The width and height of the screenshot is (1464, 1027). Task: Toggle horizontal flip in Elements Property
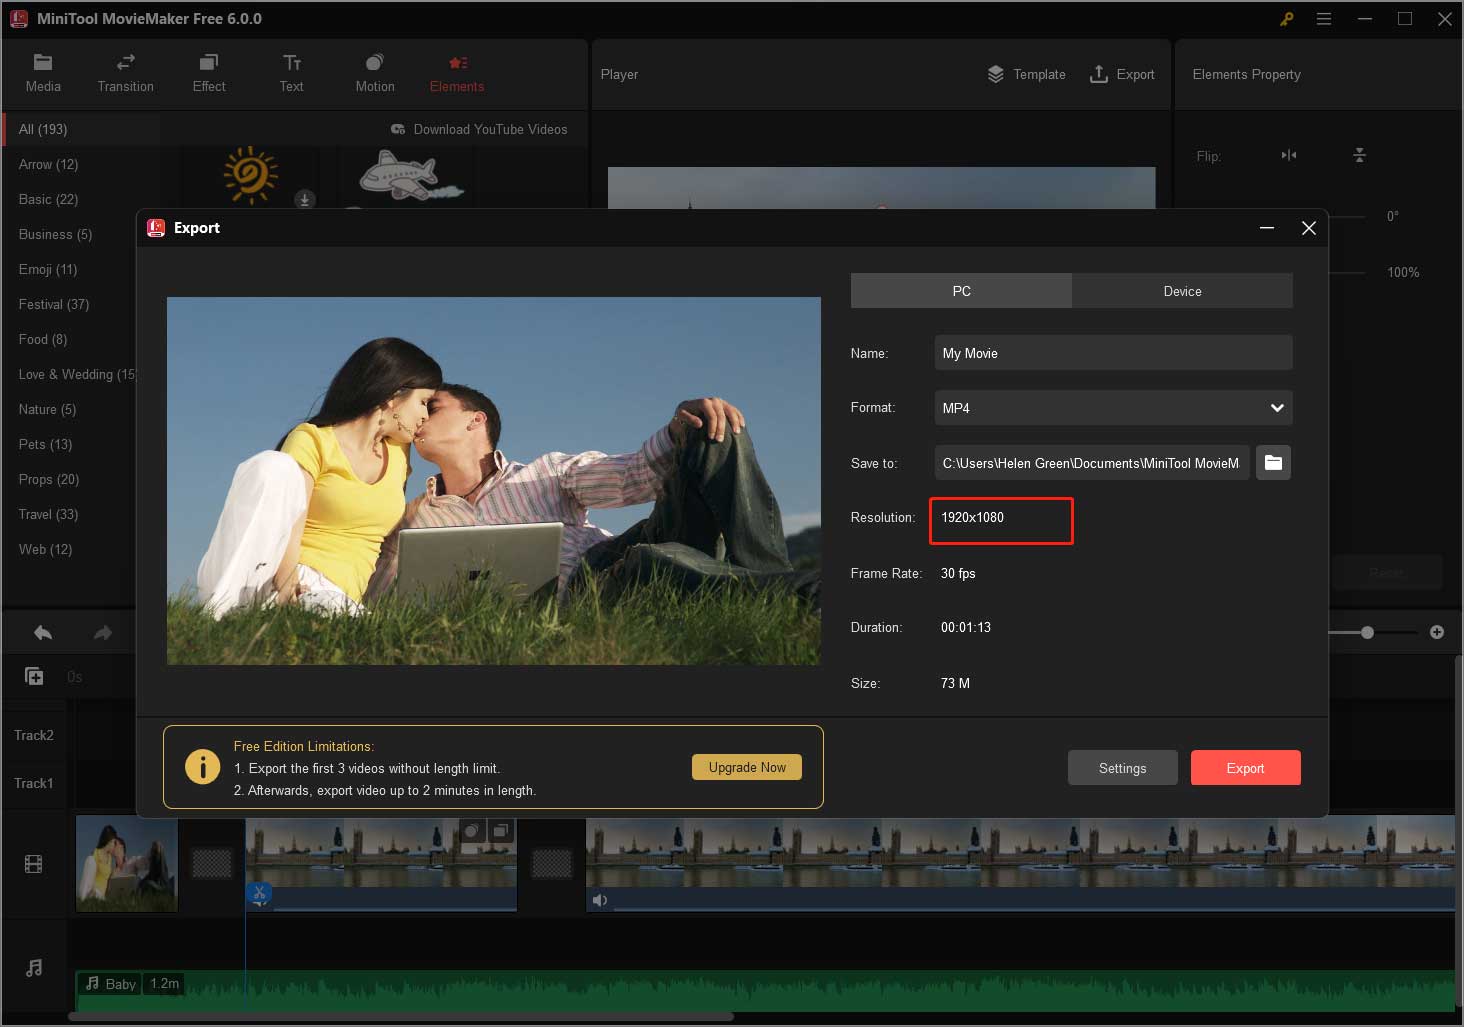(1289, 155)
